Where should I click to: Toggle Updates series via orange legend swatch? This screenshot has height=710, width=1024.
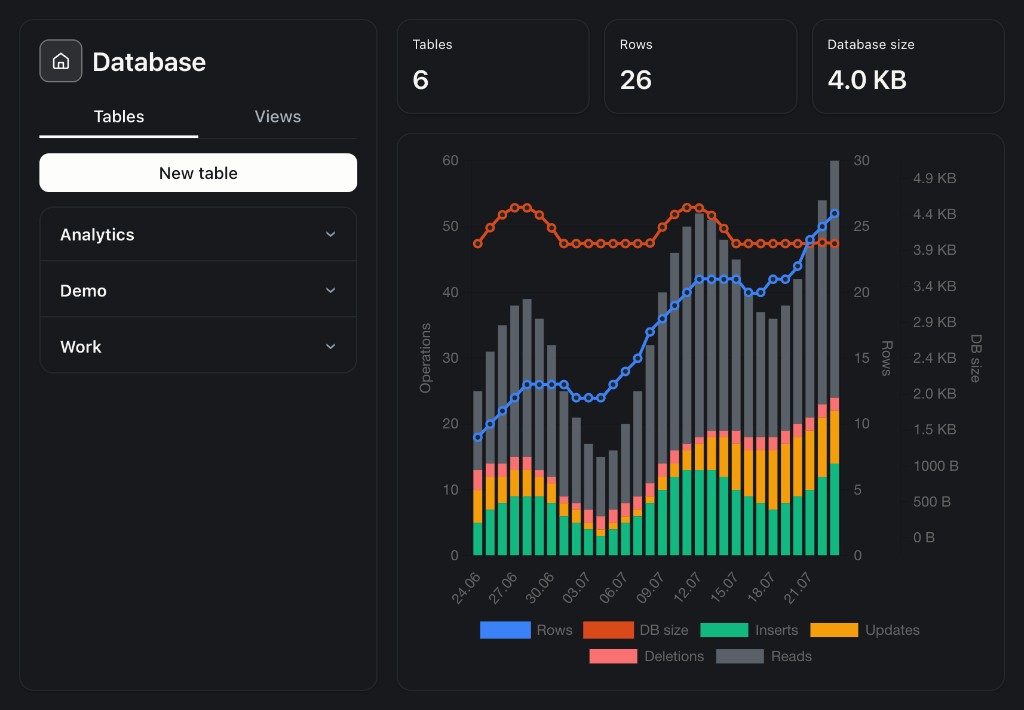[834, 630]
